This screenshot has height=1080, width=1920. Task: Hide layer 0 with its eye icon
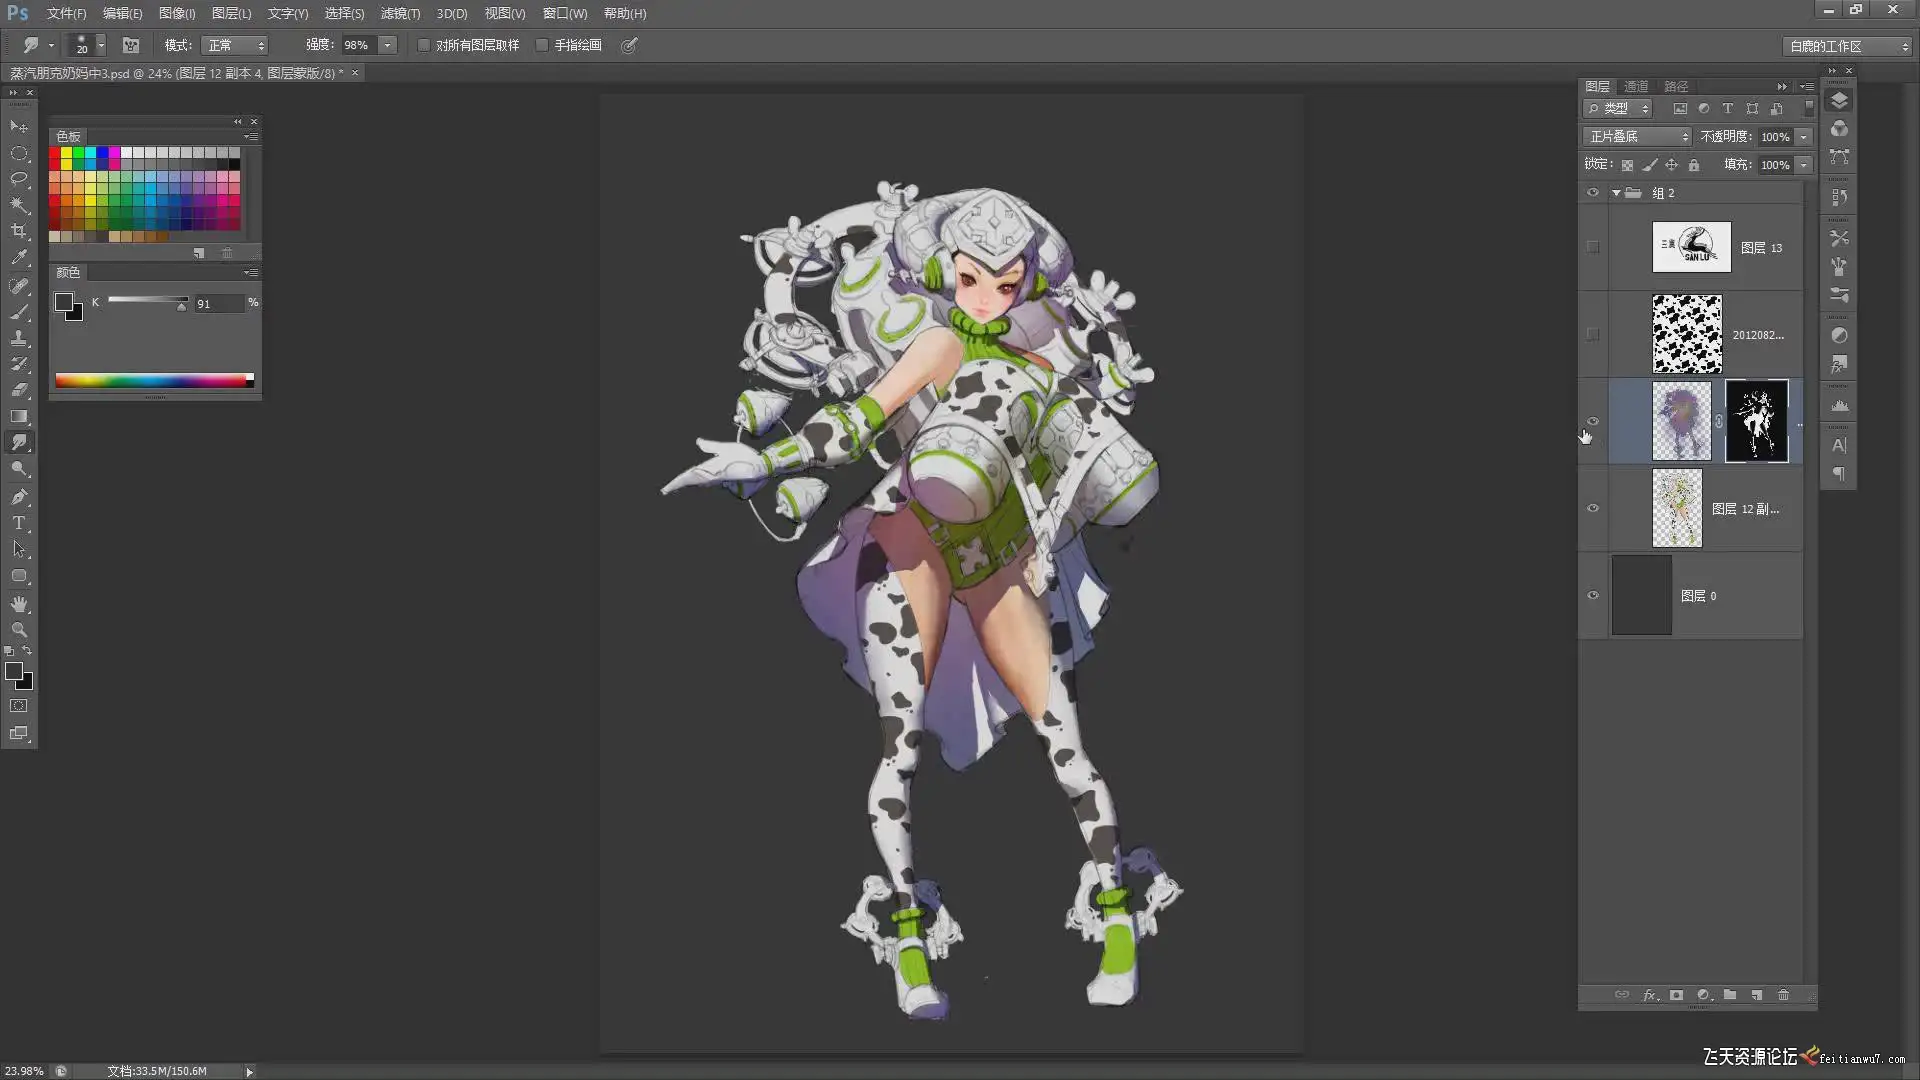point(1593,595)
